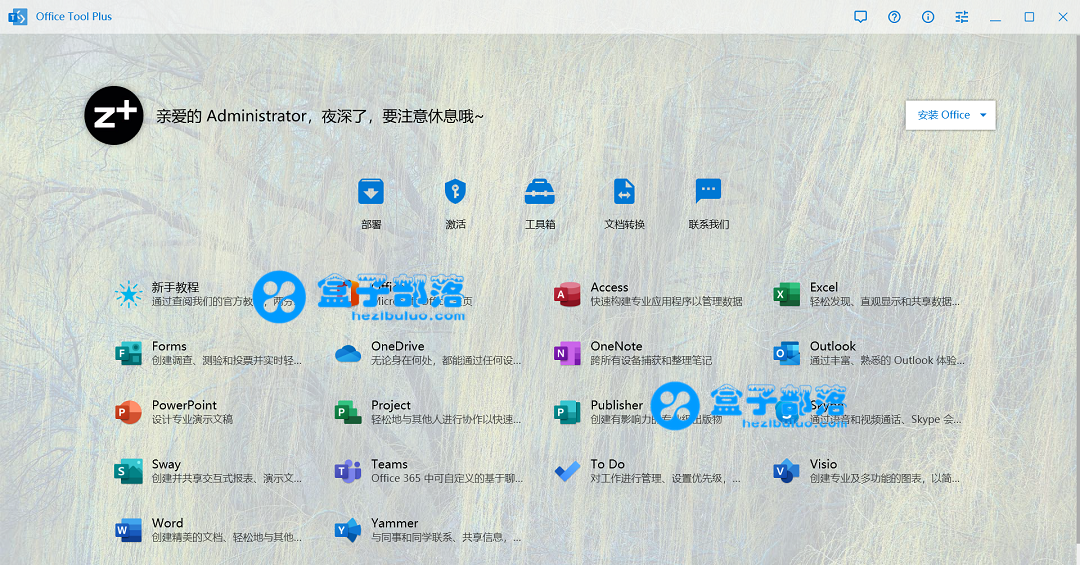Select the Visio title text
1080x565 pixels.
pyautogui.click(x=824, y=464)
